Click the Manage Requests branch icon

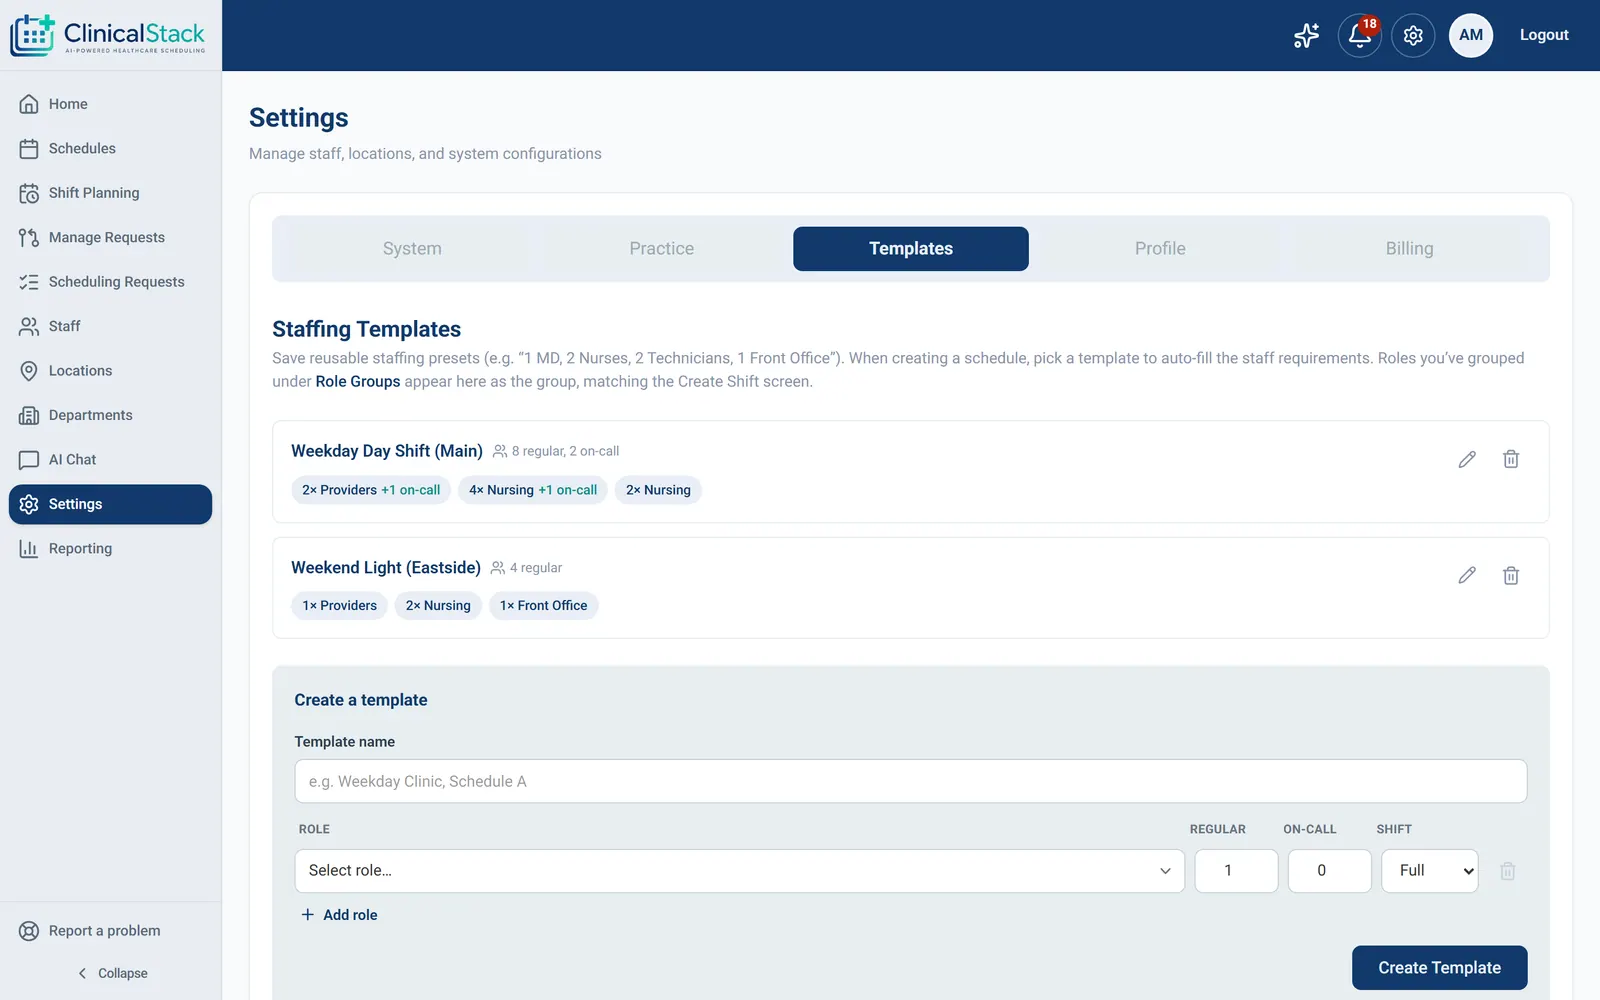(29, 237)
